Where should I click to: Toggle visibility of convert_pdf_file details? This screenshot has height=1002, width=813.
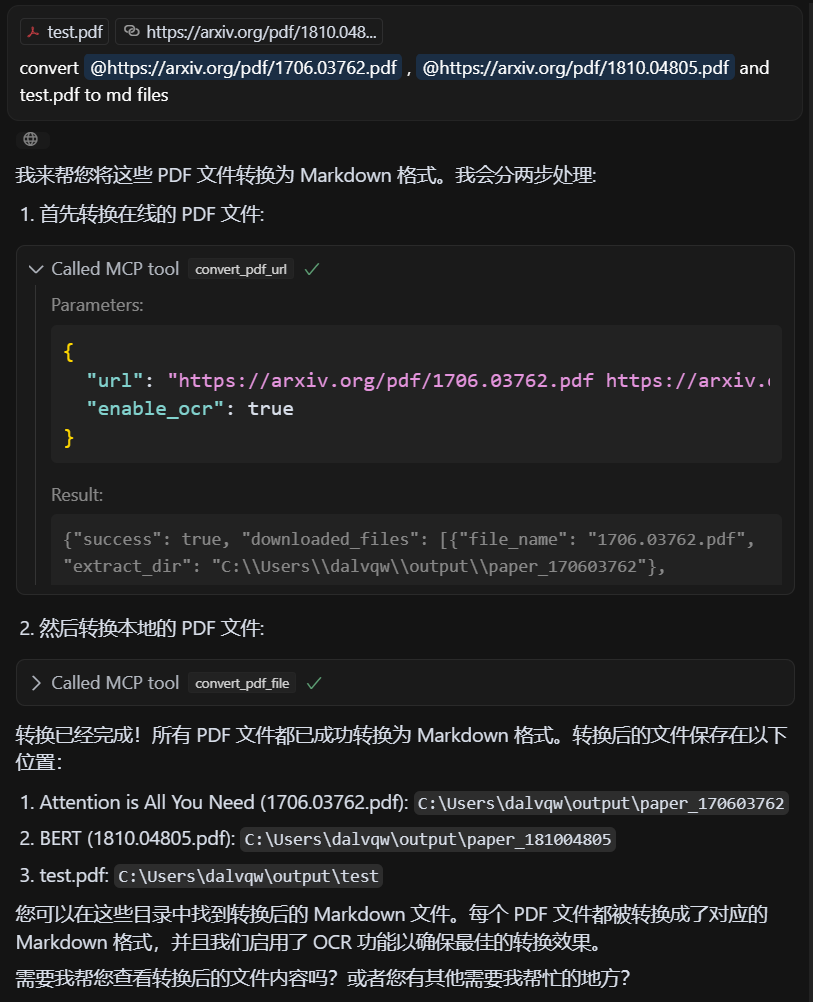[x=36, y=682]
